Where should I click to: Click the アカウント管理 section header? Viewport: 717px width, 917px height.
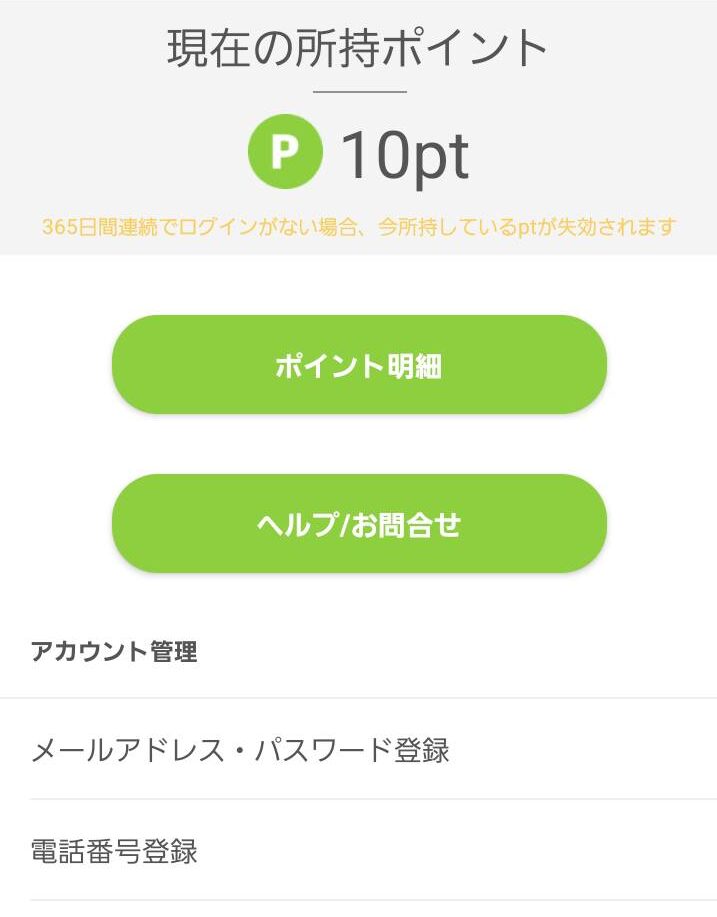[x=114, y=651]
